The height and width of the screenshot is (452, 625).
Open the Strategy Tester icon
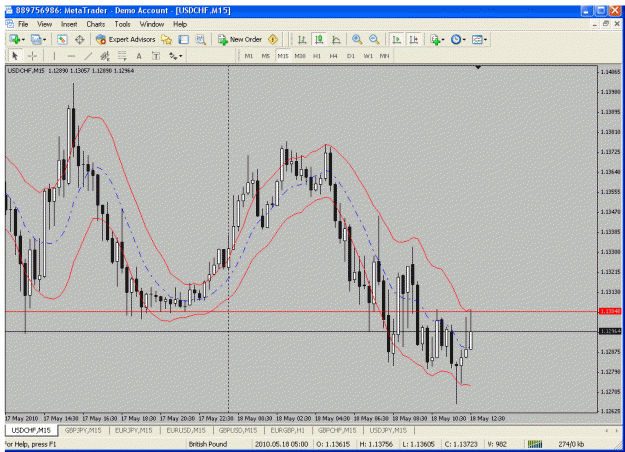click(200, 39)
